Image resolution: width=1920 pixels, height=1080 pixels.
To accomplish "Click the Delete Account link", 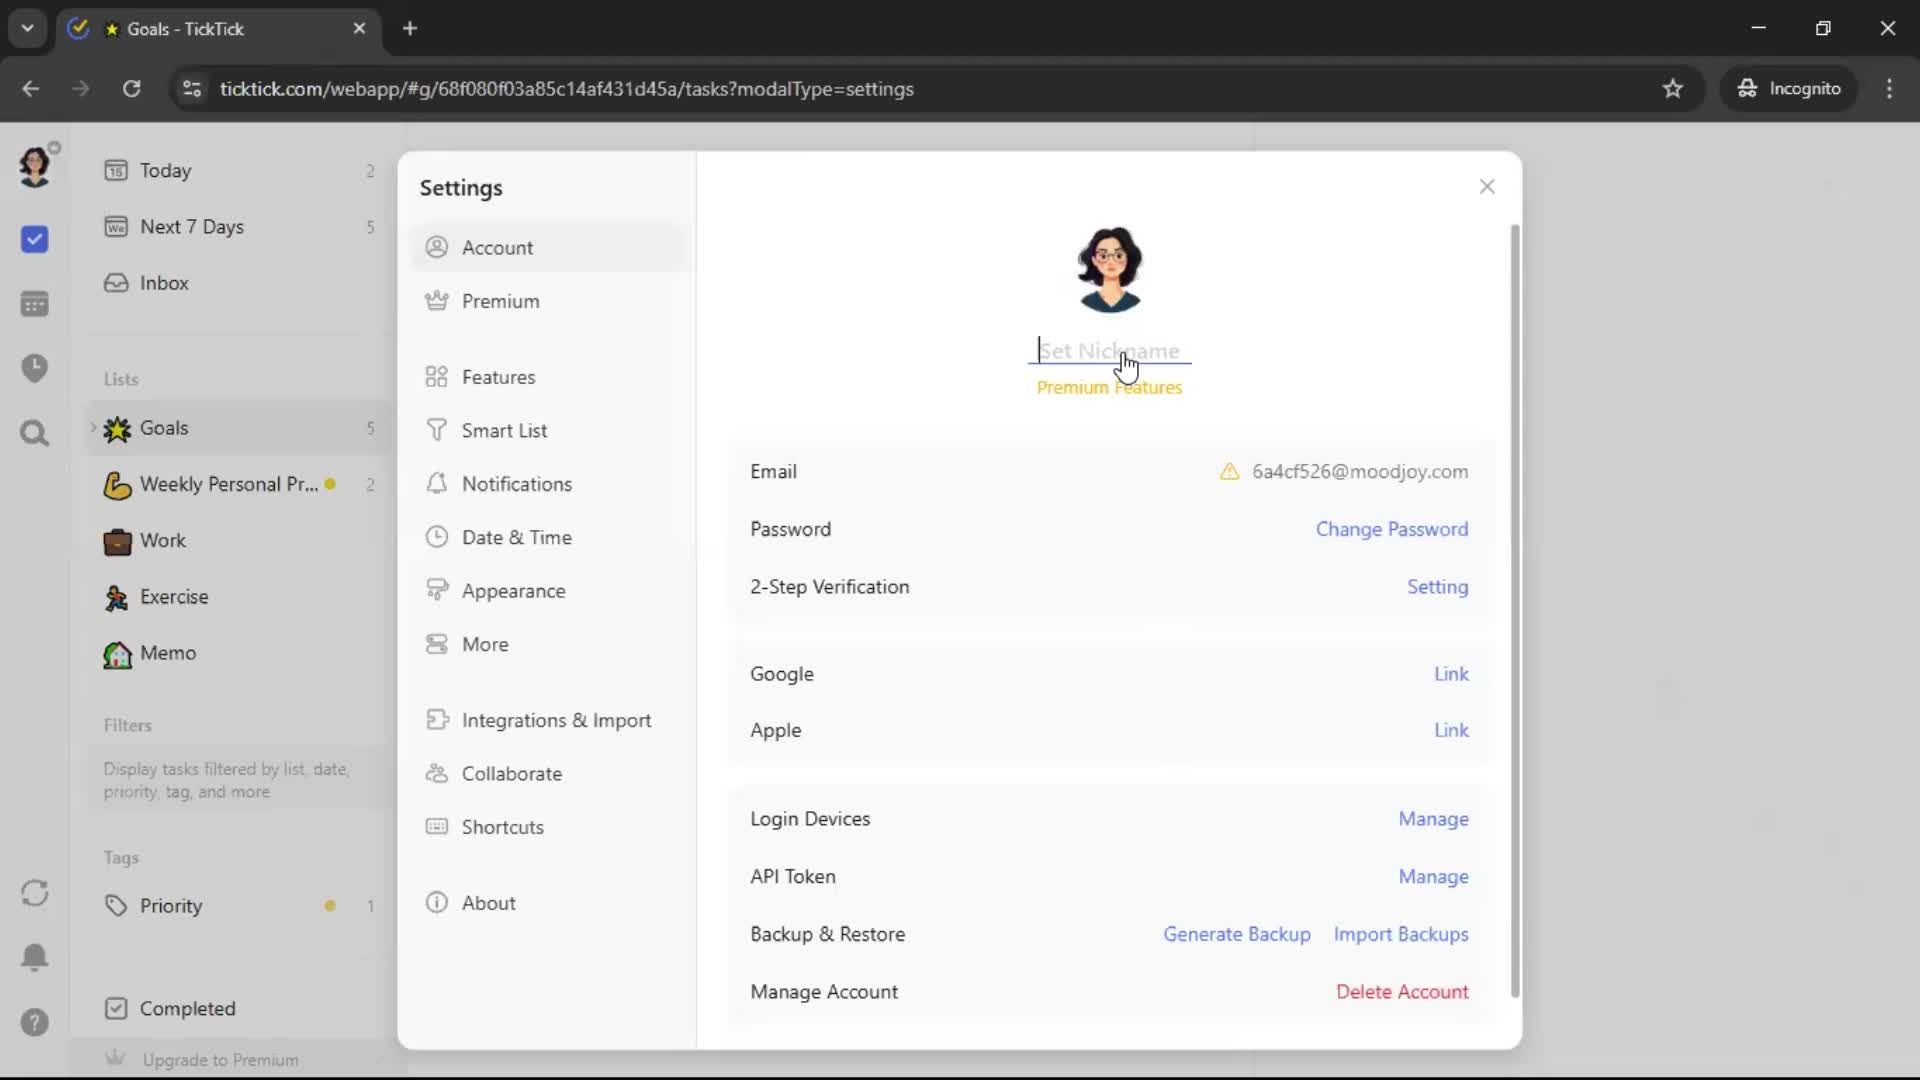I will [x=1402, y=992].
